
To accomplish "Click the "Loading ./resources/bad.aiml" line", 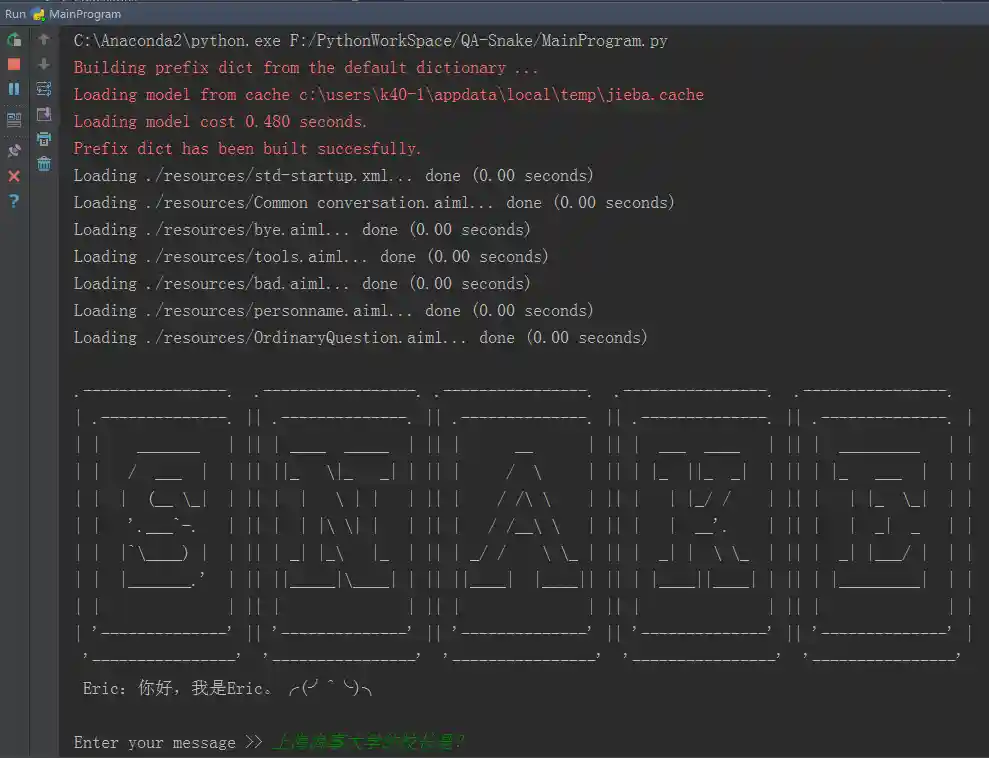I will coord(302,284).
